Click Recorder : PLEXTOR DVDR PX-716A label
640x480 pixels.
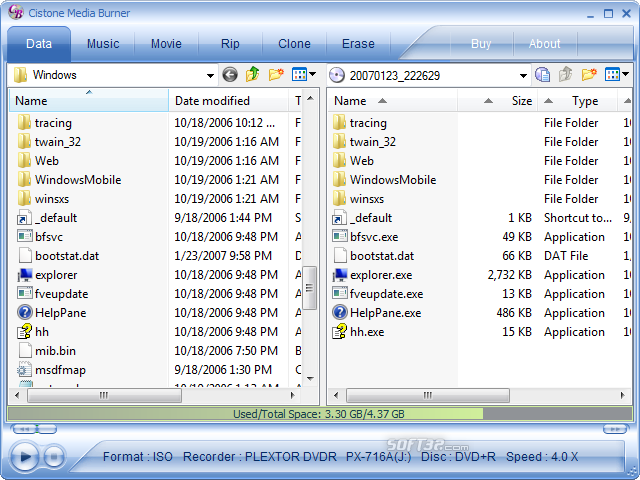(x=297, y=456)
